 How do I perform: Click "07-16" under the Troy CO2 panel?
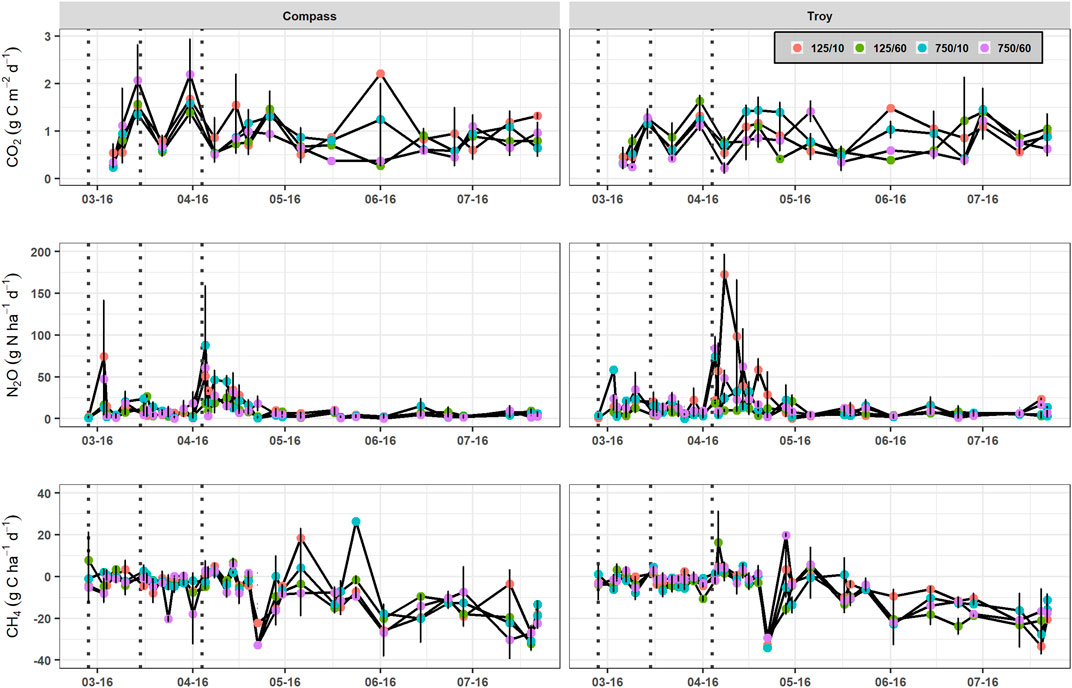point(982,199)
